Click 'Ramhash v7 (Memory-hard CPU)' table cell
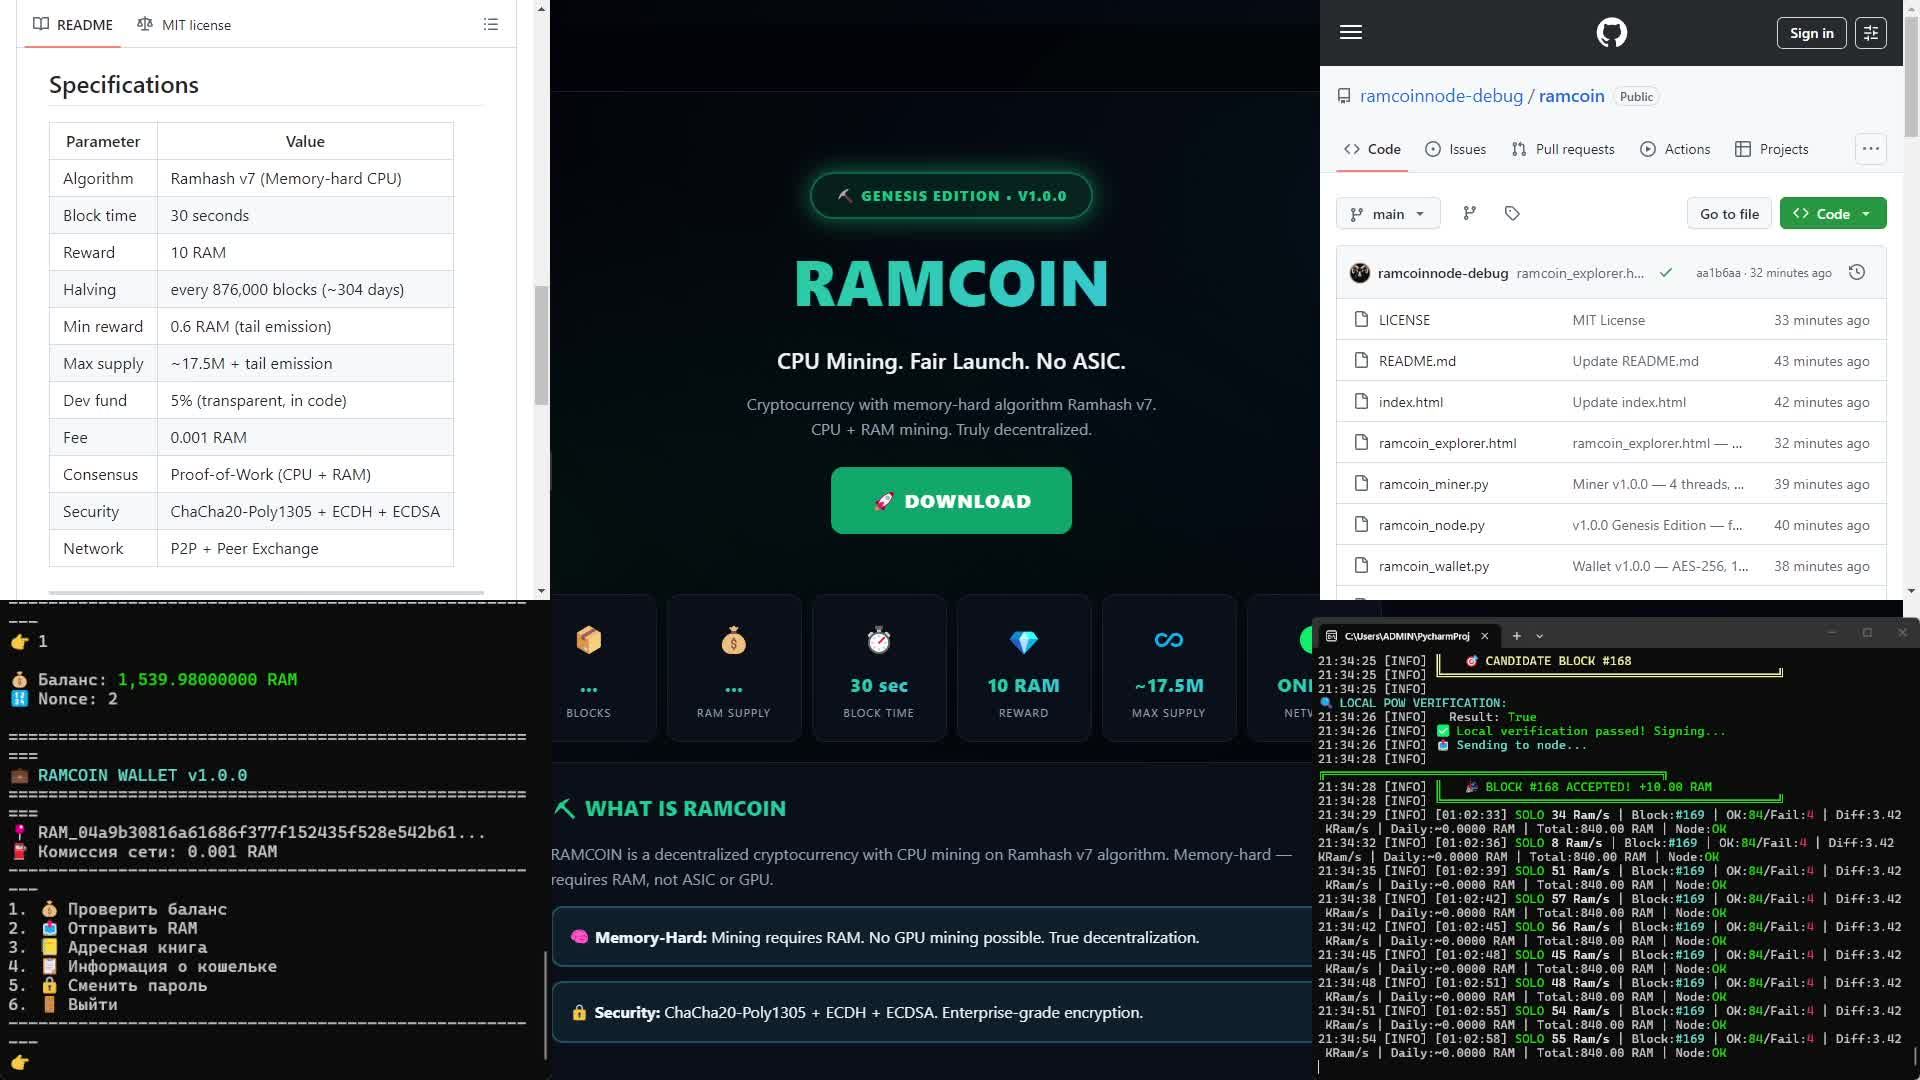The width and height of the screenshot is (1920, 1080). [305, 178]
